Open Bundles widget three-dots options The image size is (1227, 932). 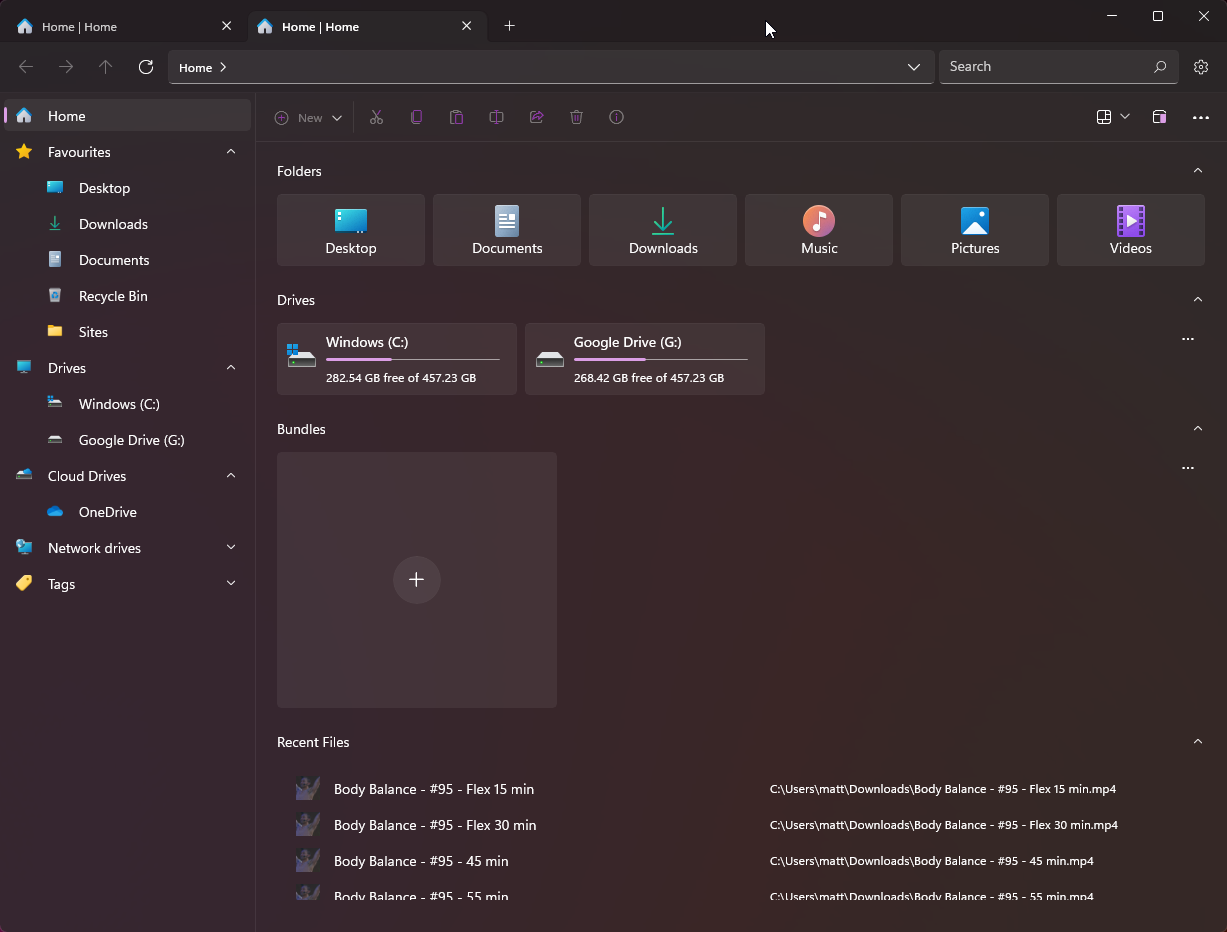coord(1188,468)
